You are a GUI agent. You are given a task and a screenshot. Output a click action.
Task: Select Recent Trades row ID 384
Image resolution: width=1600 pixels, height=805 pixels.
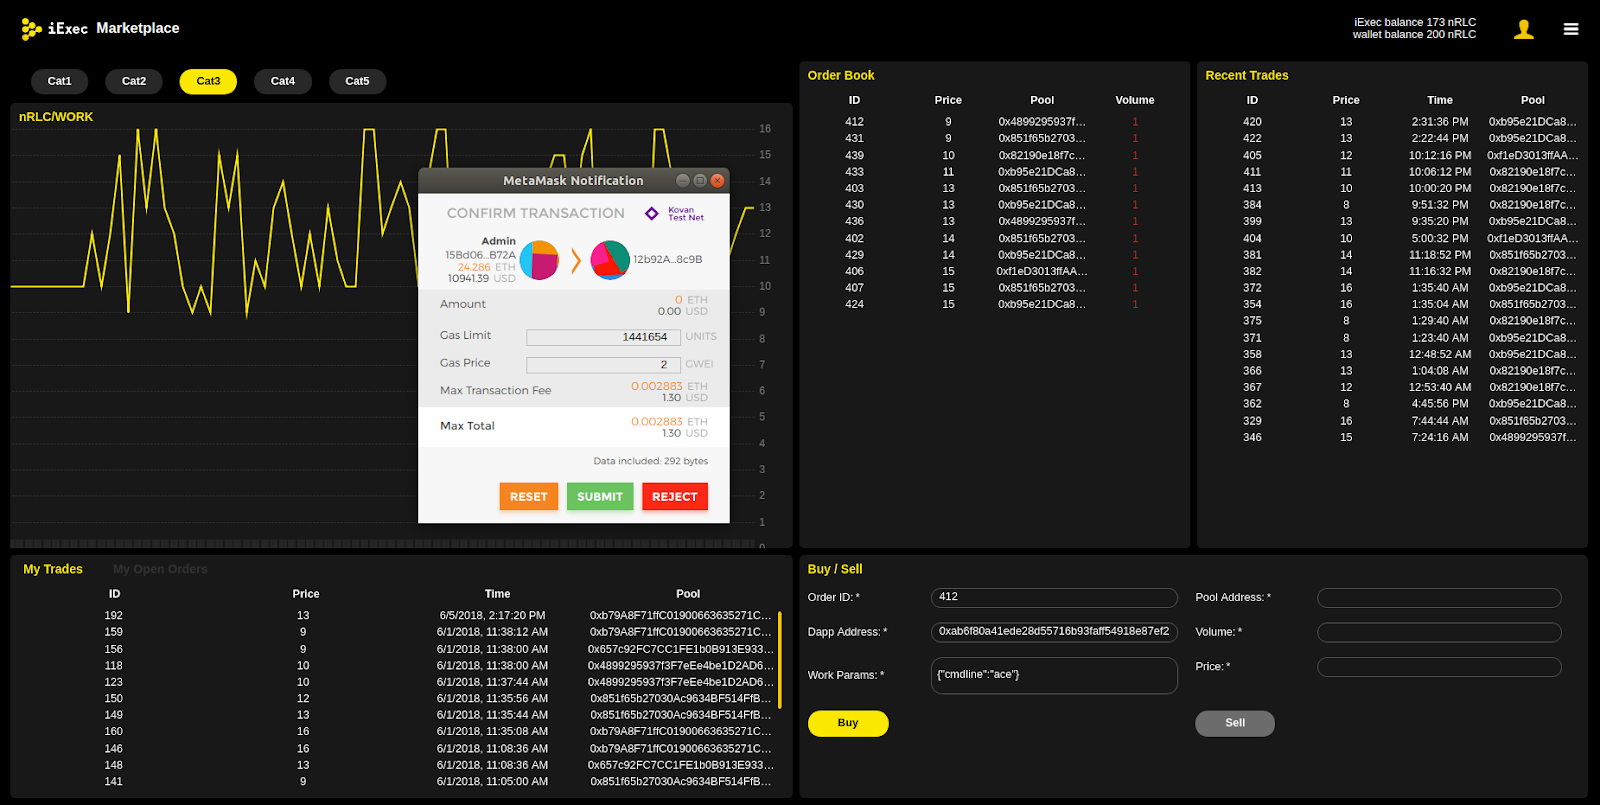1392,205
